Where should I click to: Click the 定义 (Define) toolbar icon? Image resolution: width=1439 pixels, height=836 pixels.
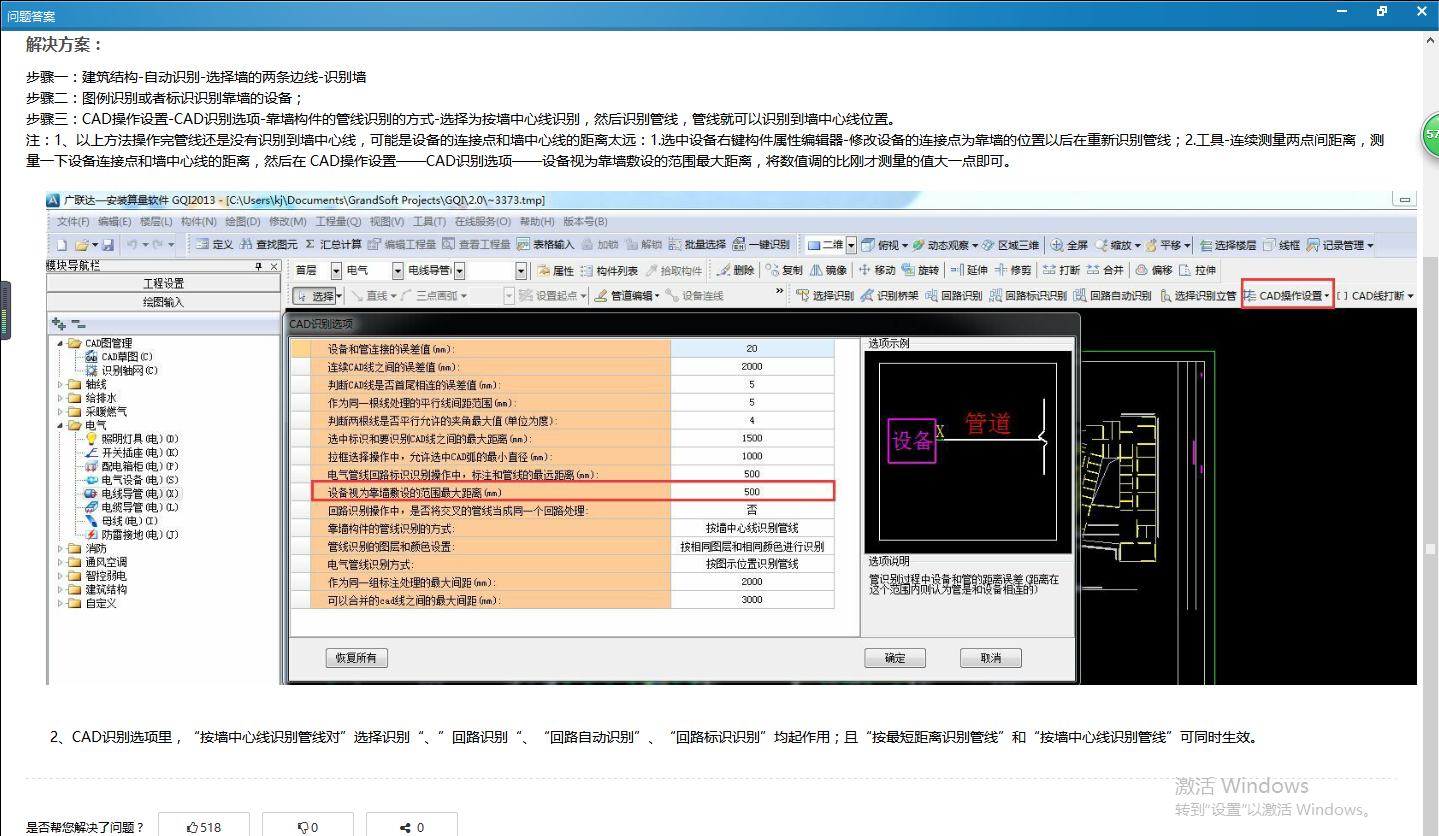(x=214, y=245)
